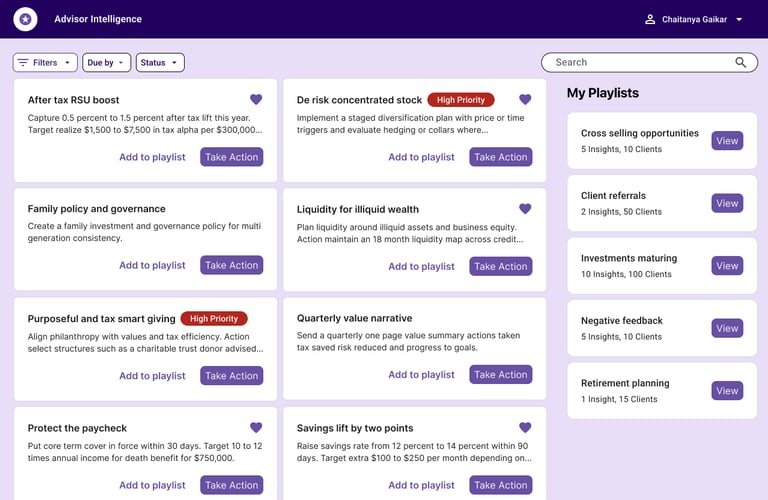View the Cross selling opportunities playlist
Viewport: 768px width, 500px height.
727,141
